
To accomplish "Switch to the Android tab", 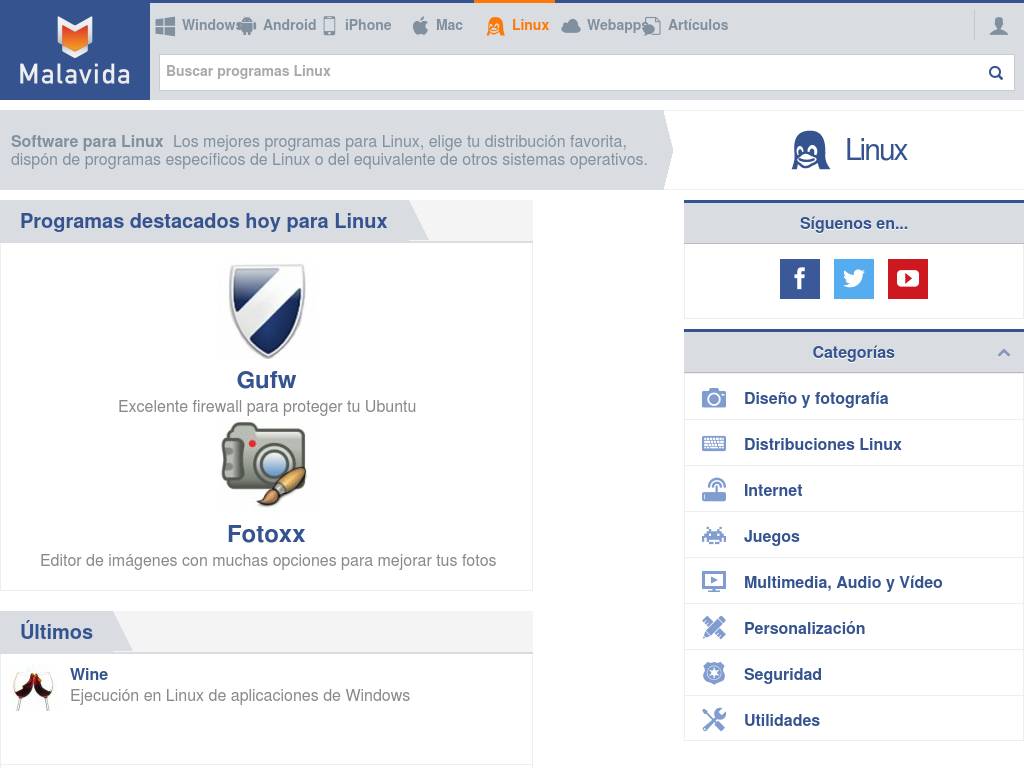I will click(289, 25).
